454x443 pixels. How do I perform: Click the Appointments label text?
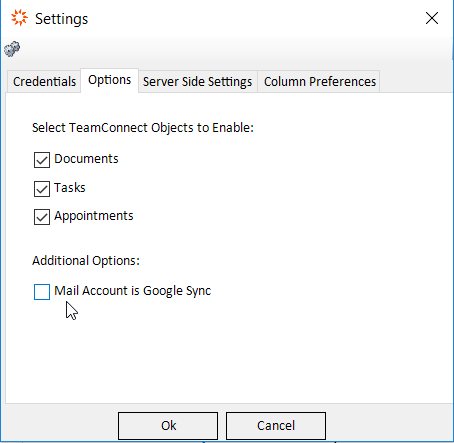[94, 216]
